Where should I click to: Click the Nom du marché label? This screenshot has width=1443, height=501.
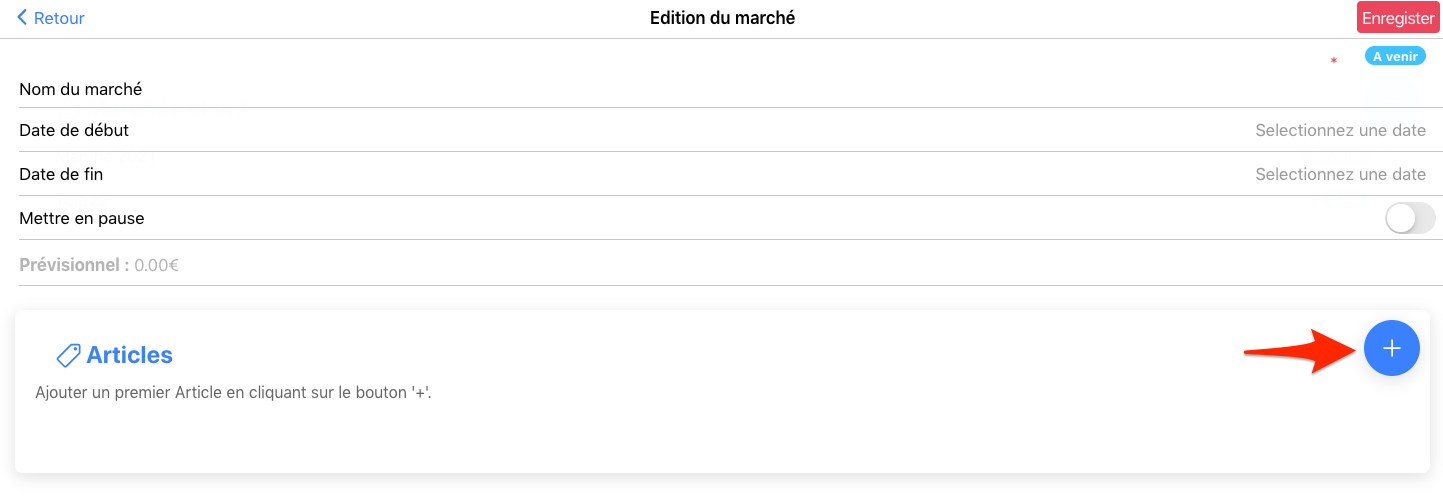[81, 89]
